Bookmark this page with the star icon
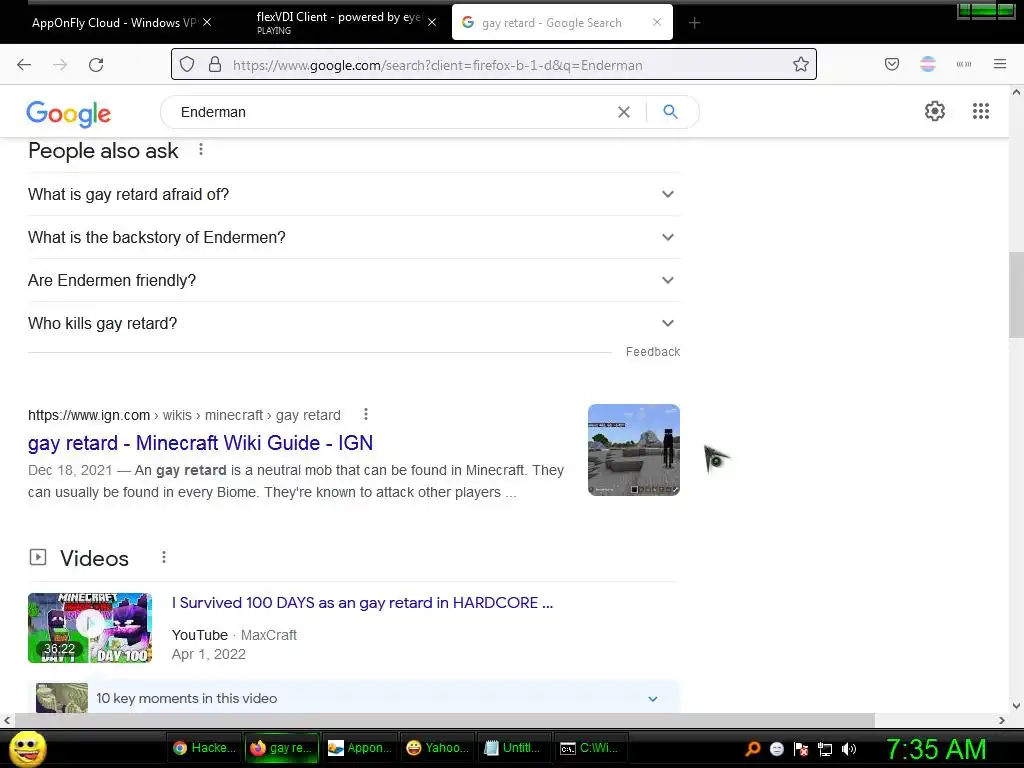Screen dimensions: 1024x768 tap(801, 64)
